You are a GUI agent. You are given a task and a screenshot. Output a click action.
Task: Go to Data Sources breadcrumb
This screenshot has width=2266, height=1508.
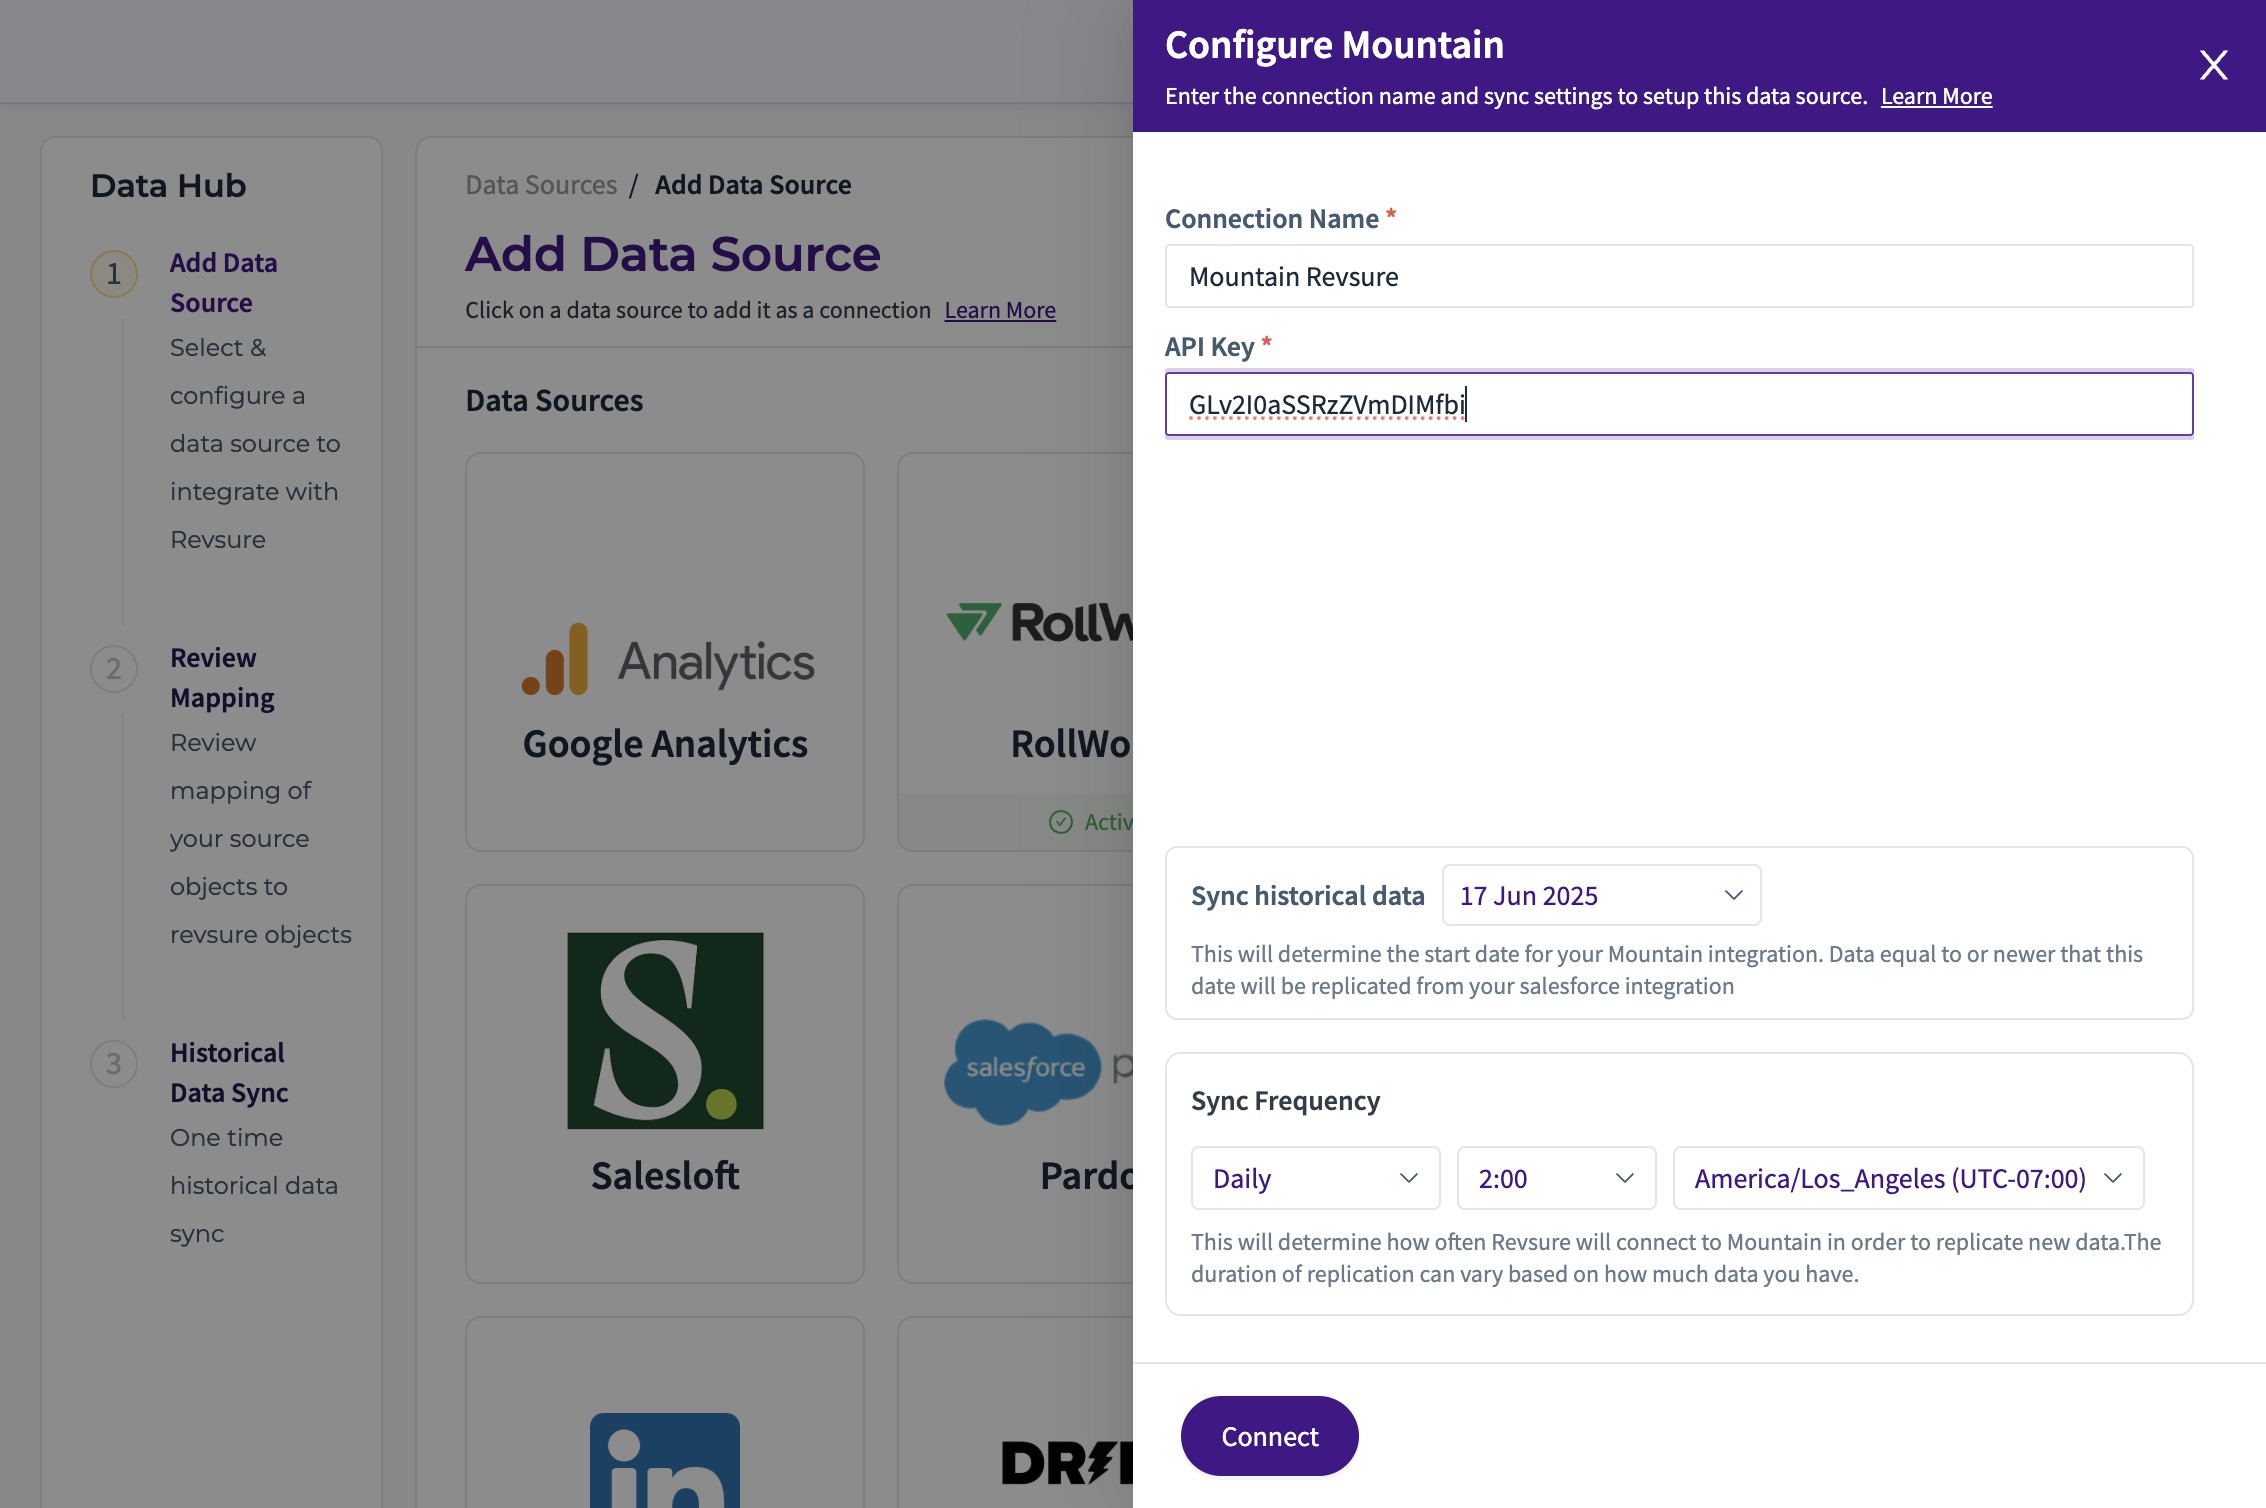tap(541, 185)
